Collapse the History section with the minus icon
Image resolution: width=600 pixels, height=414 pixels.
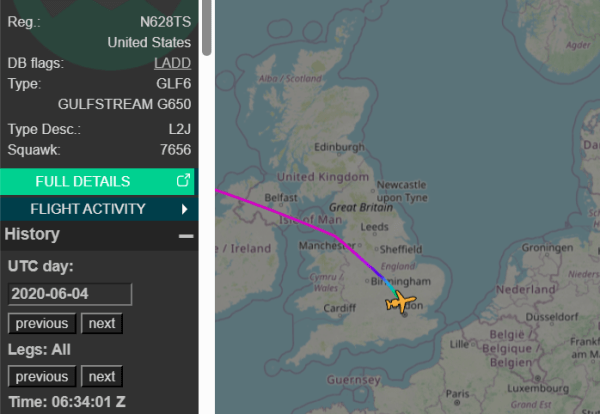click(185, 235)
